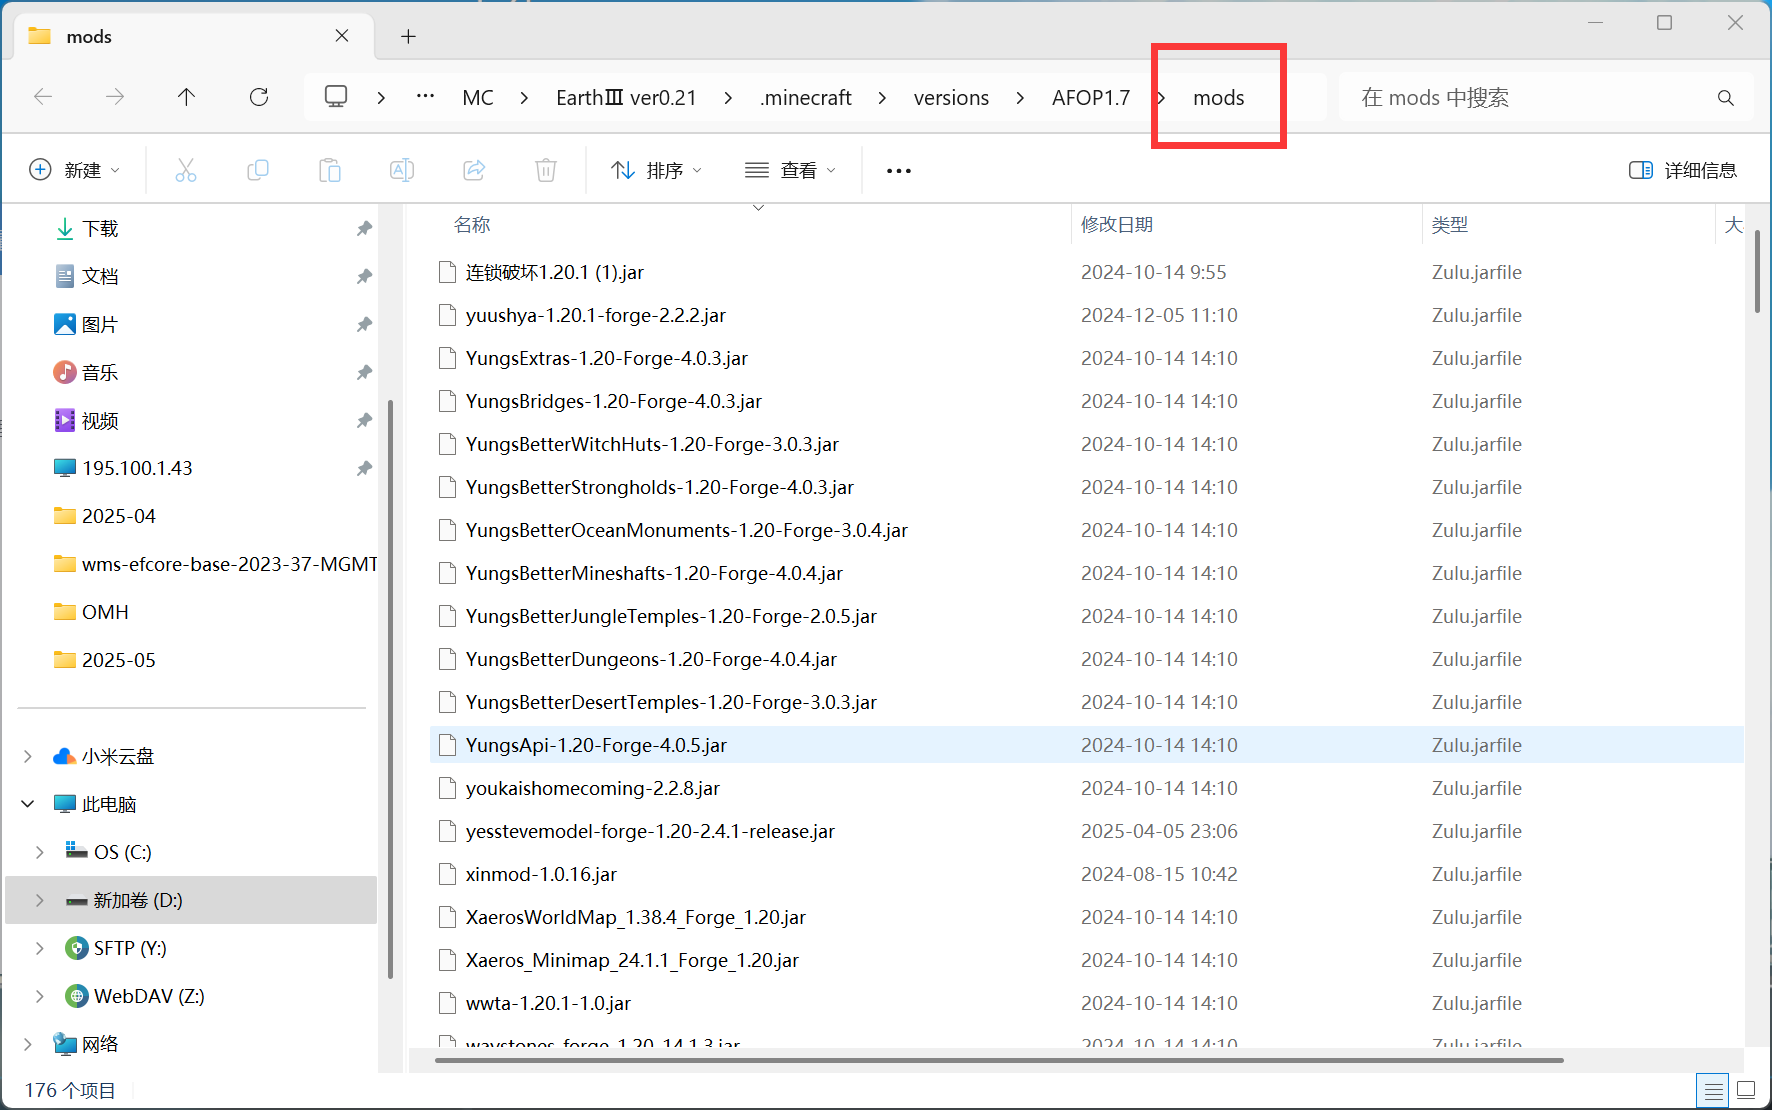The image size is (1772, 1110).
Task: Select file 连锁破坏1.20.1 (1).jar
Action: coord(554,273)
